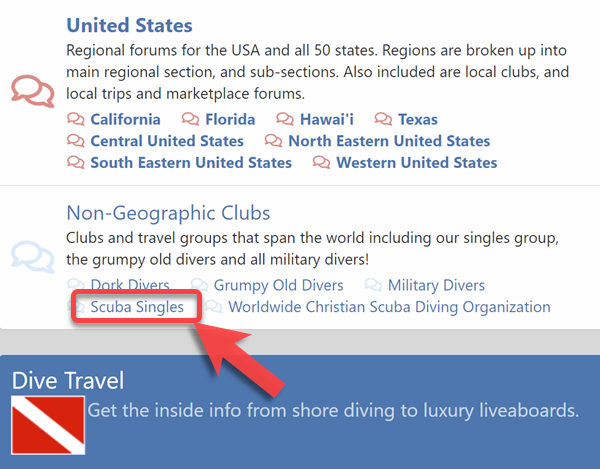Open the United States forum heading

pyautogui.click(x=129, y=25)
